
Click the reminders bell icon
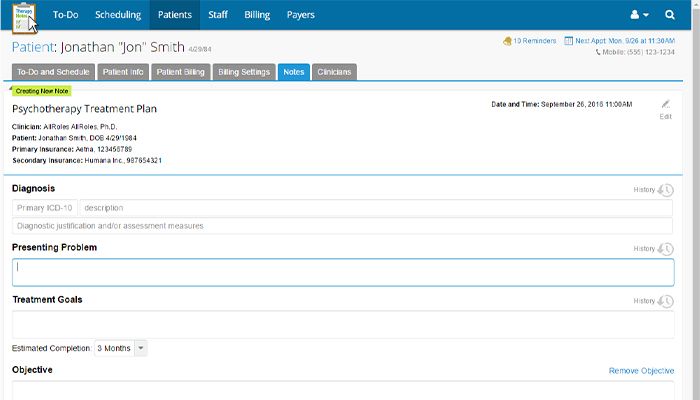[507, 41]
